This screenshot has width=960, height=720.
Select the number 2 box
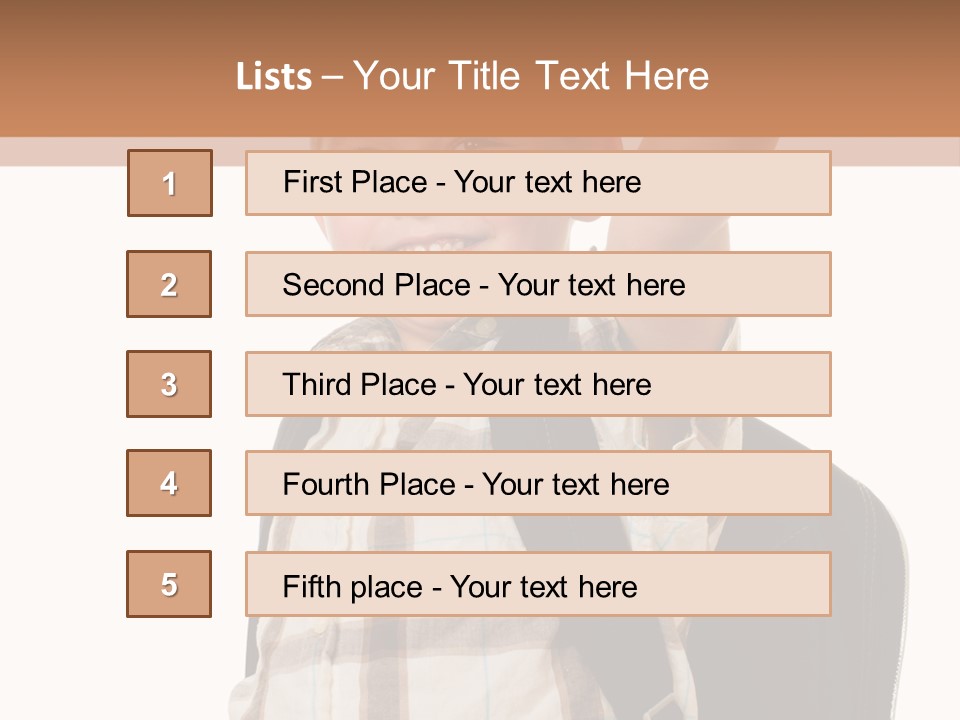[x=169, y=284]
